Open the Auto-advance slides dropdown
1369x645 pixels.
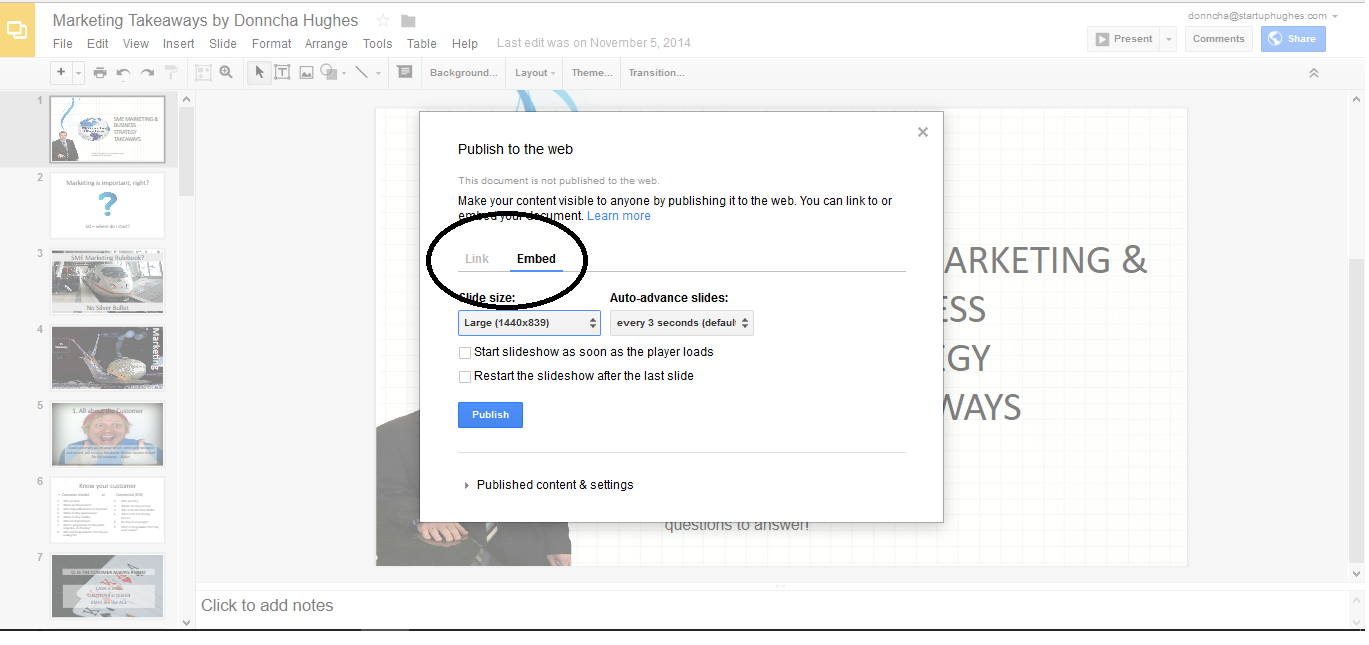pyautogui.click(x=682, y=323)
